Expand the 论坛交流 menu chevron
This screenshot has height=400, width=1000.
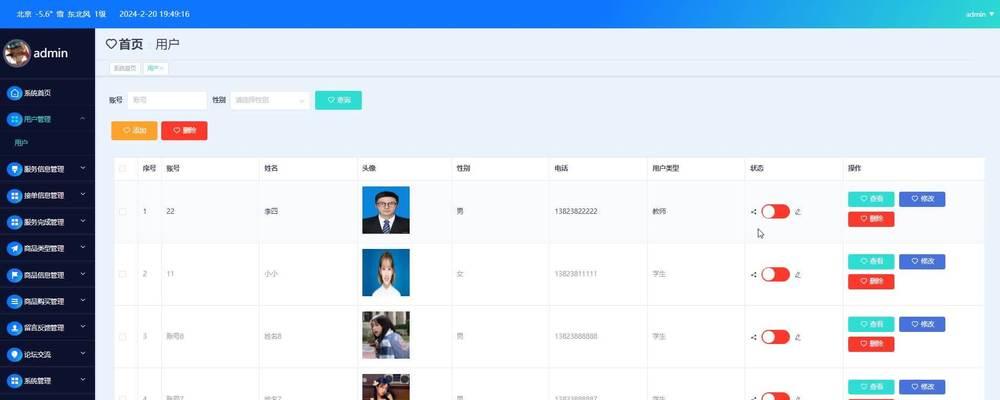click(x=82, y=353)
